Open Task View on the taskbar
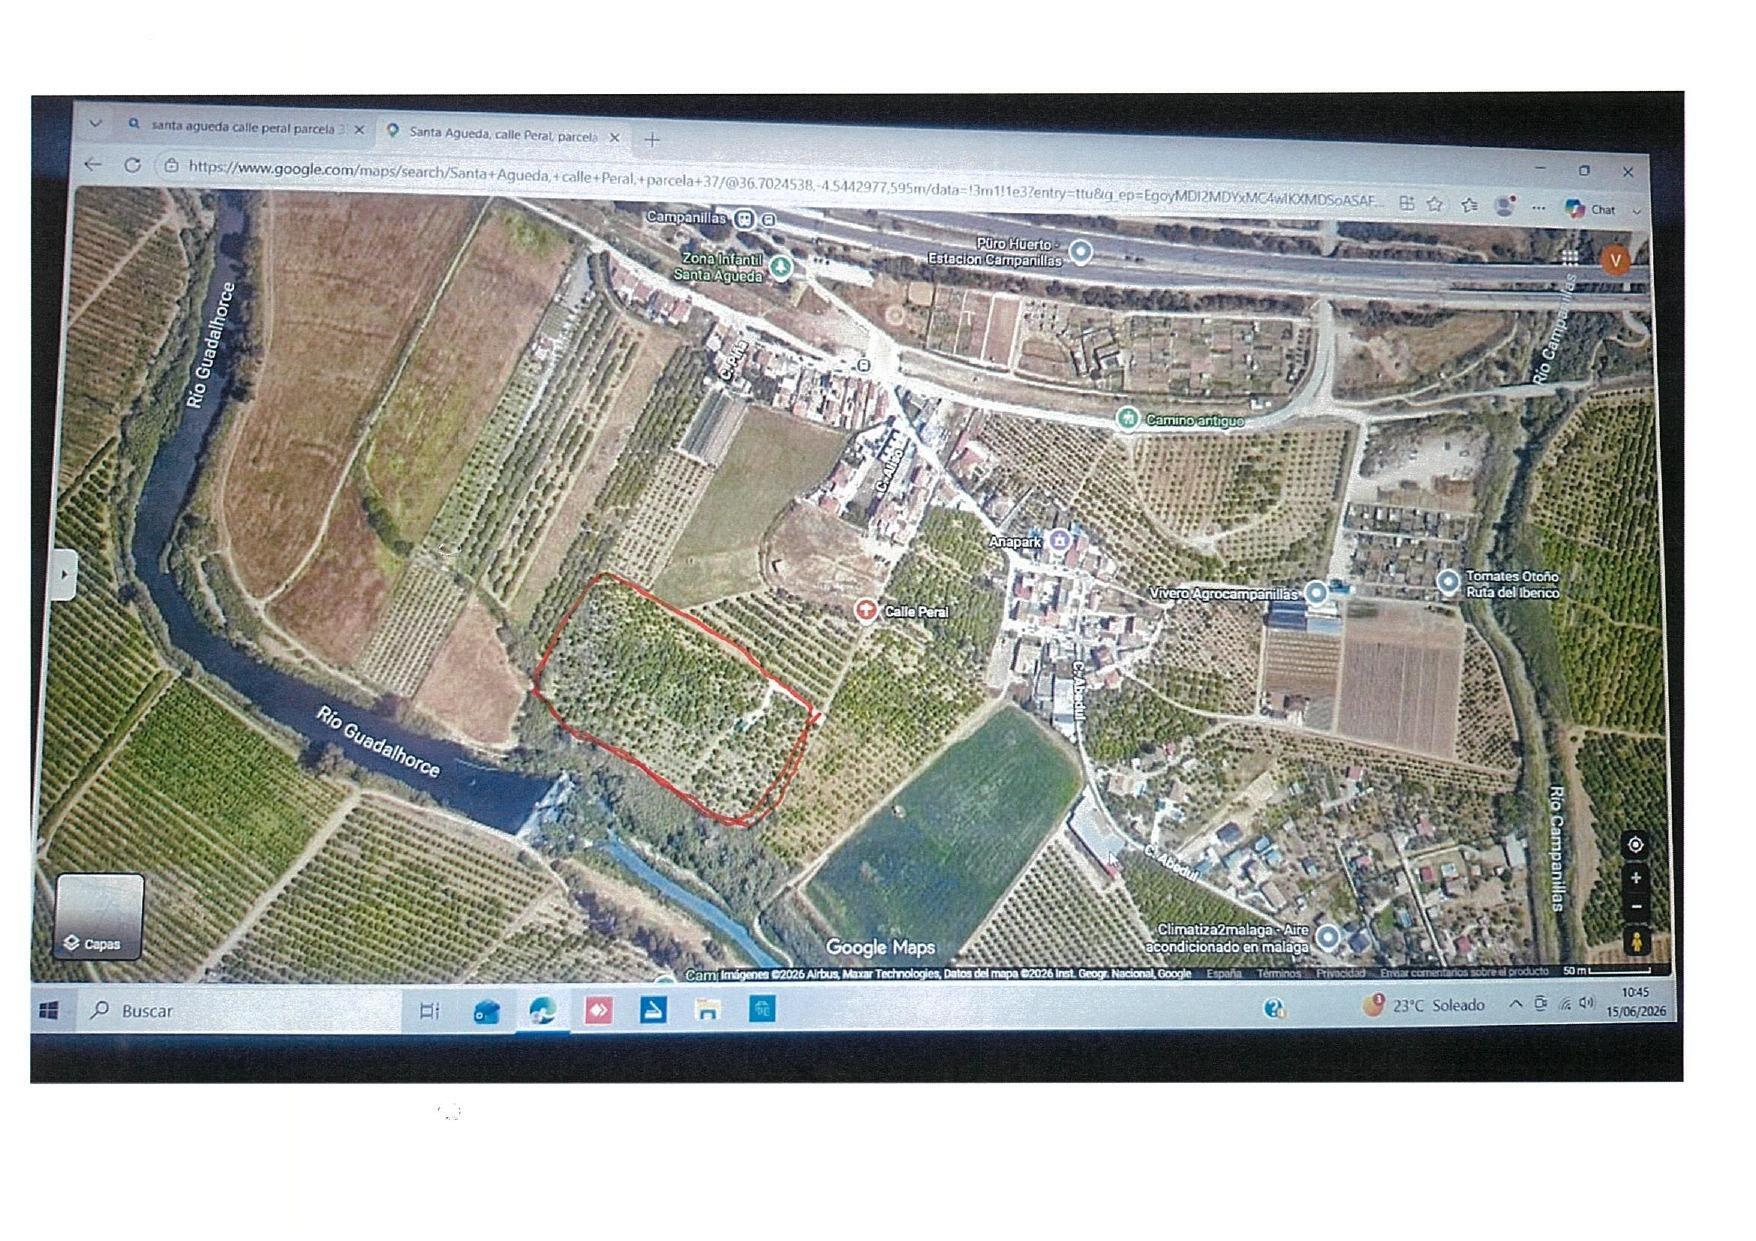The width and height of the screenshot is (1756, 1241). pos(429,1011)
